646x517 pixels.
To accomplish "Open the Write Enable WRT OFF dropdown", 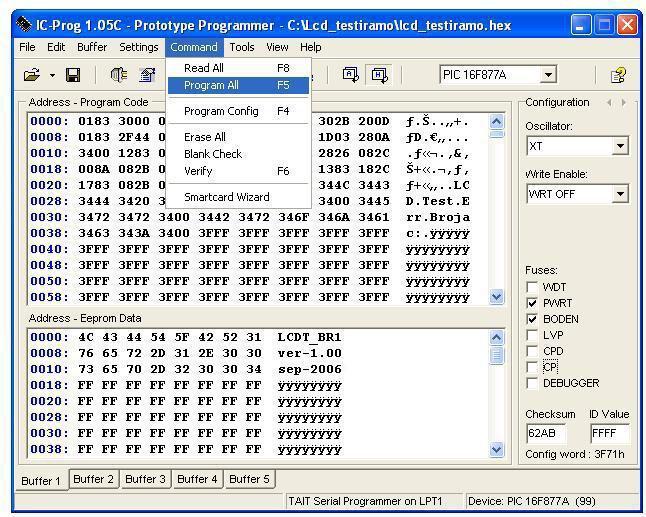I will 620,194.
